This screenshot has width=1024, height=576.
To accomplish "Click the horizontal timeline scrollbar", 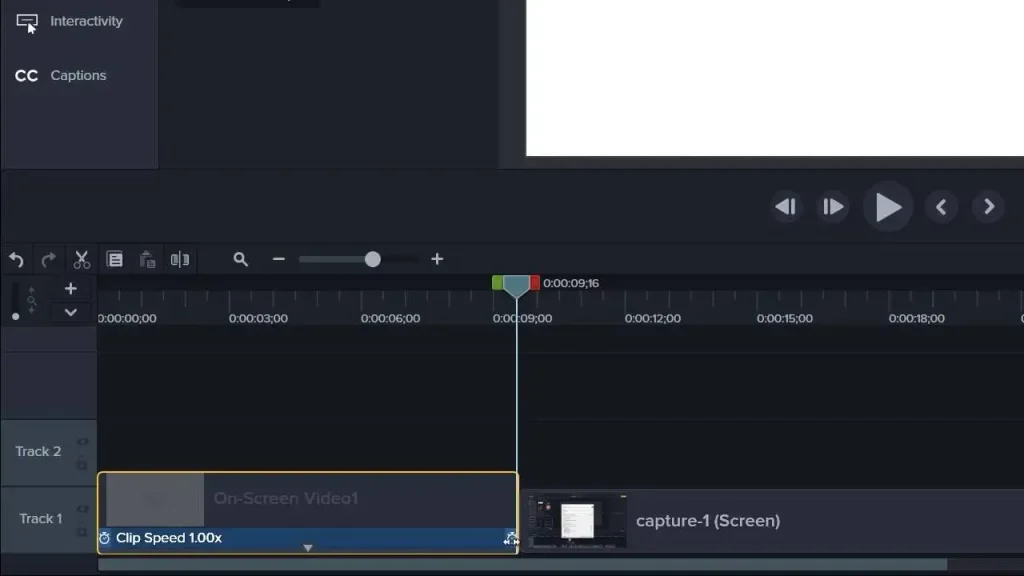I will tap(522, 565).
